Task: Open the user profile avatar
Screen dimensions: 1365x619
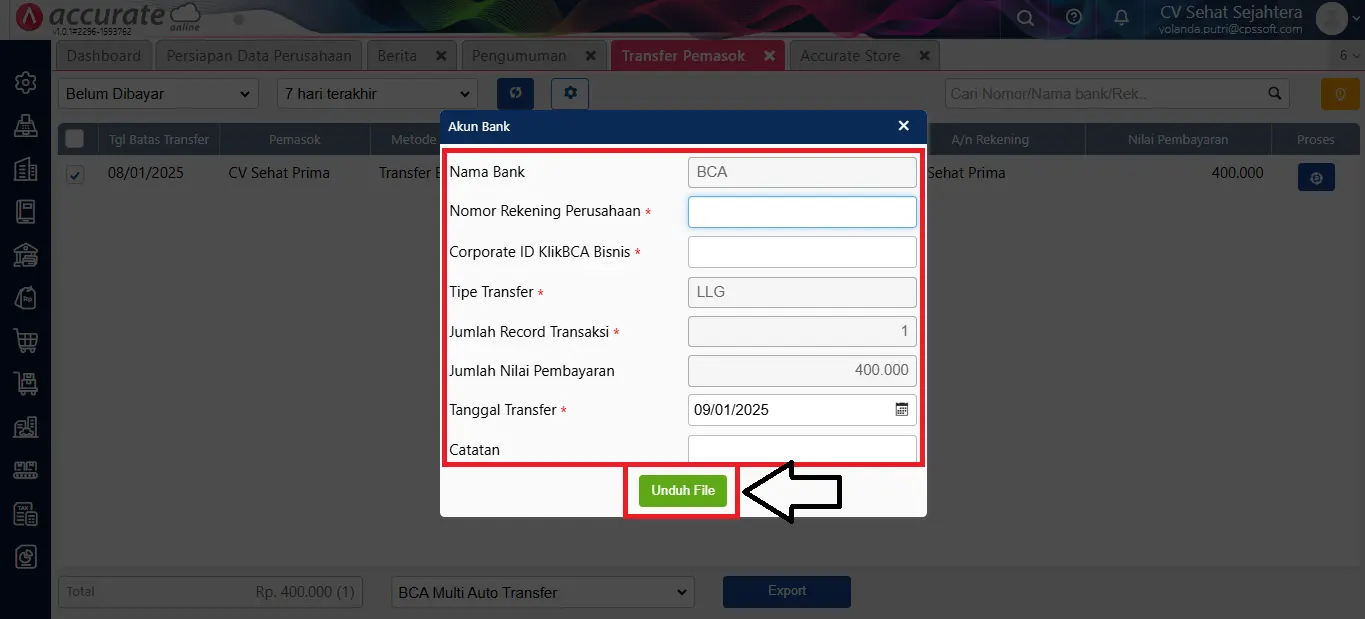Action: (x=1332, y=18)
